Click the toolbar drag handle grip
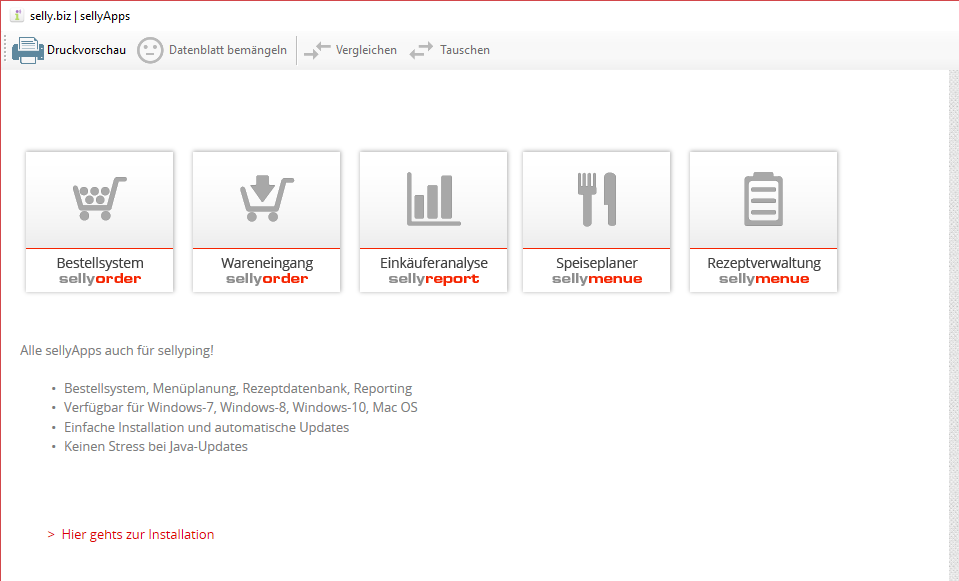The width and height of the screenshot is (959, 581). 6,50
